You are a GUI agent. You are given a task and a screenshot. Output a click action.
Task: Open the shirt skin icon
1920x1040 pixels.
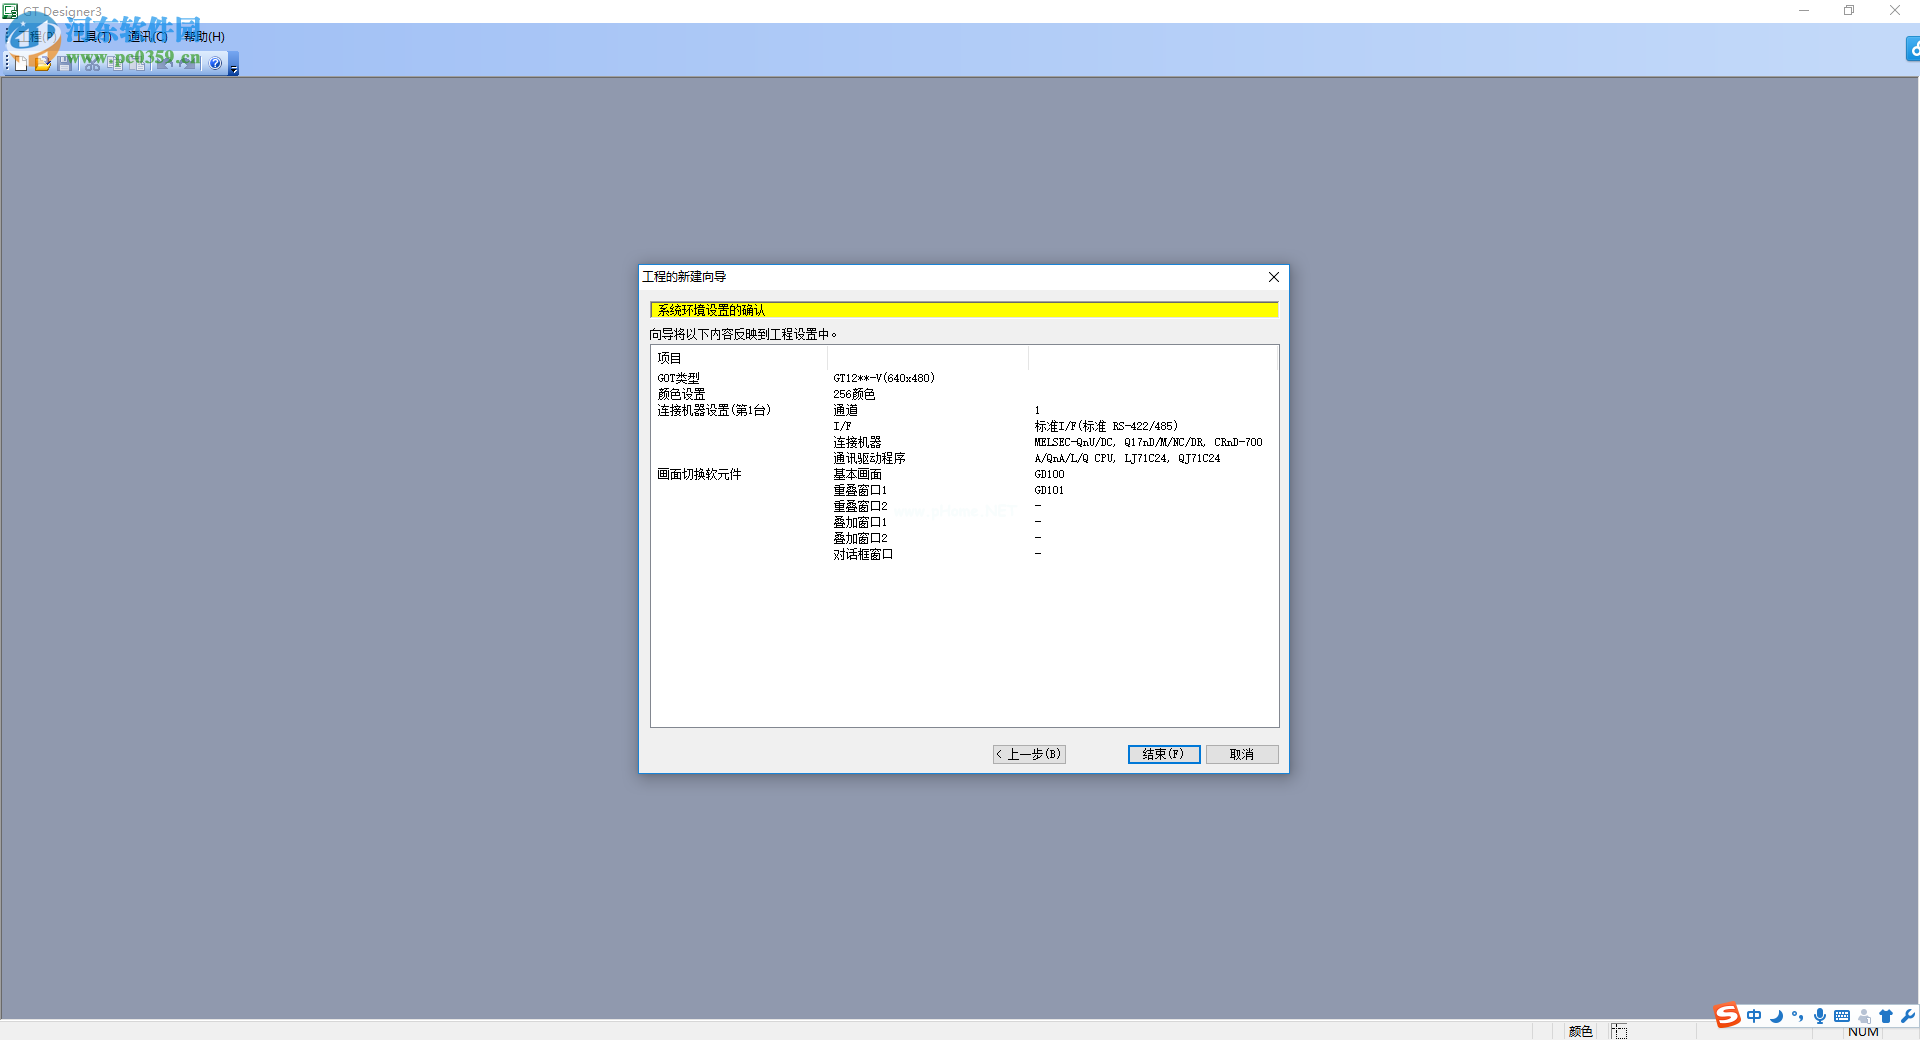(1885, 1016)
